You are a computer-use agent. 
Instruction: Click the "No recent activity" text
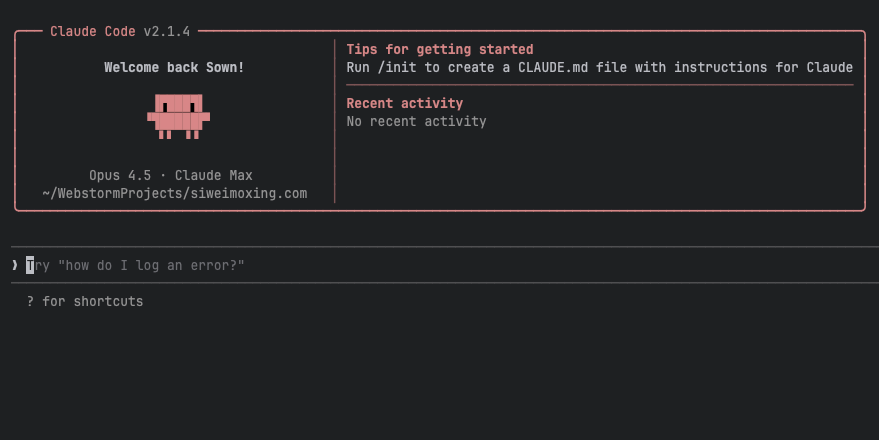[416, 121]
